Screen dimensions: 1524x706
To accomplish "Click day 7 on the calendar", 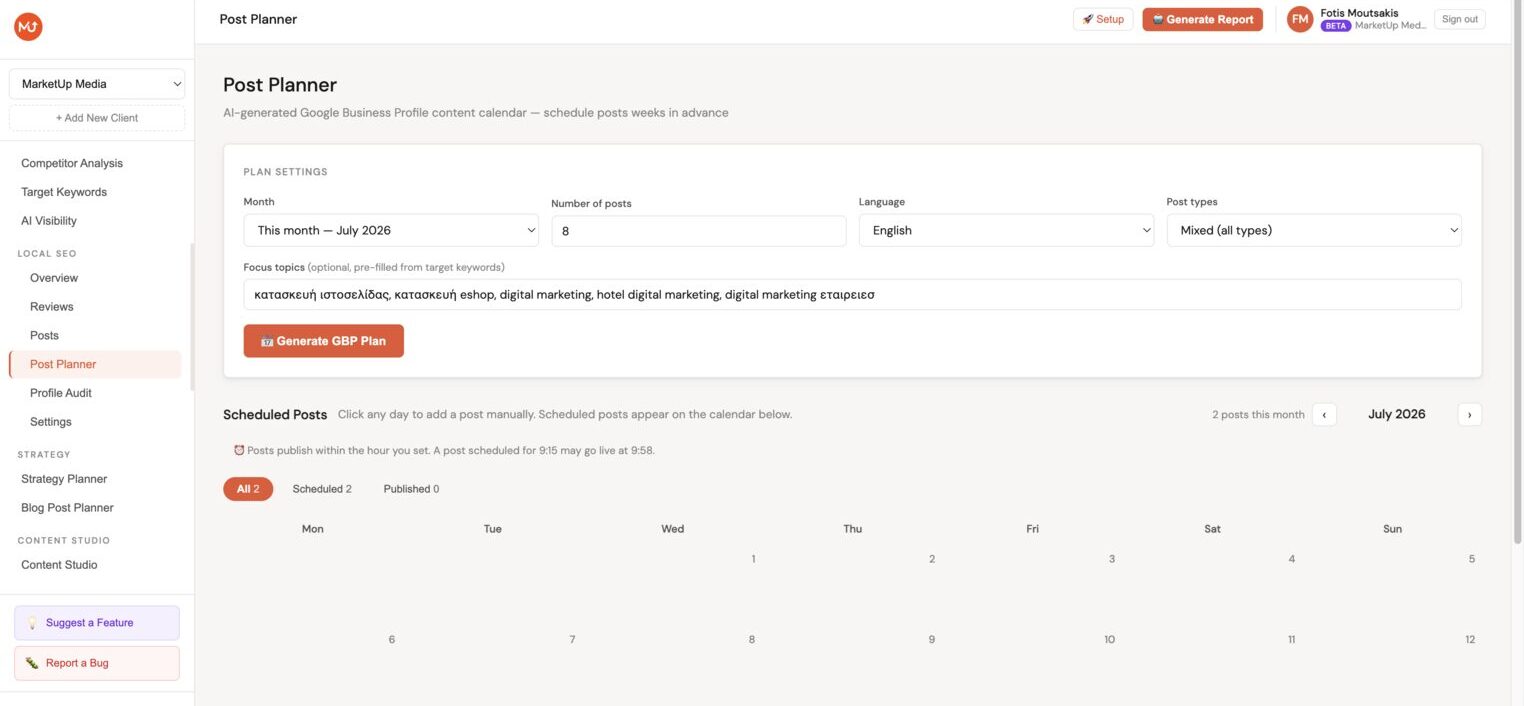I will (x=572, y=640).
